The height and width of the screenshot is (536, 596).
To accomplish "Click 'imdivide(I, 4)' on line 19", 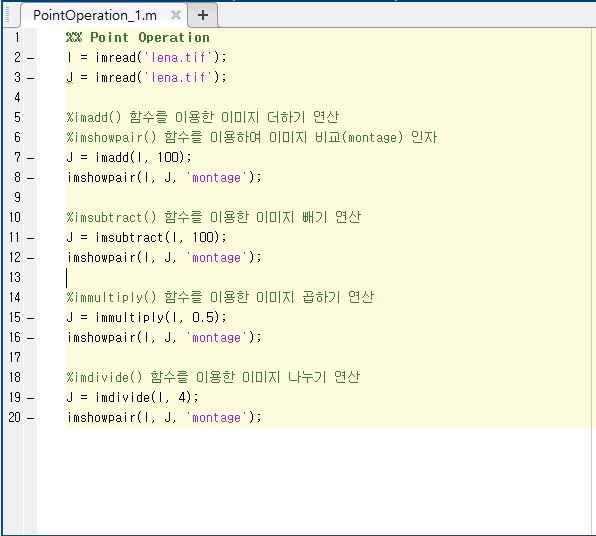I will (x=143, y=397).
